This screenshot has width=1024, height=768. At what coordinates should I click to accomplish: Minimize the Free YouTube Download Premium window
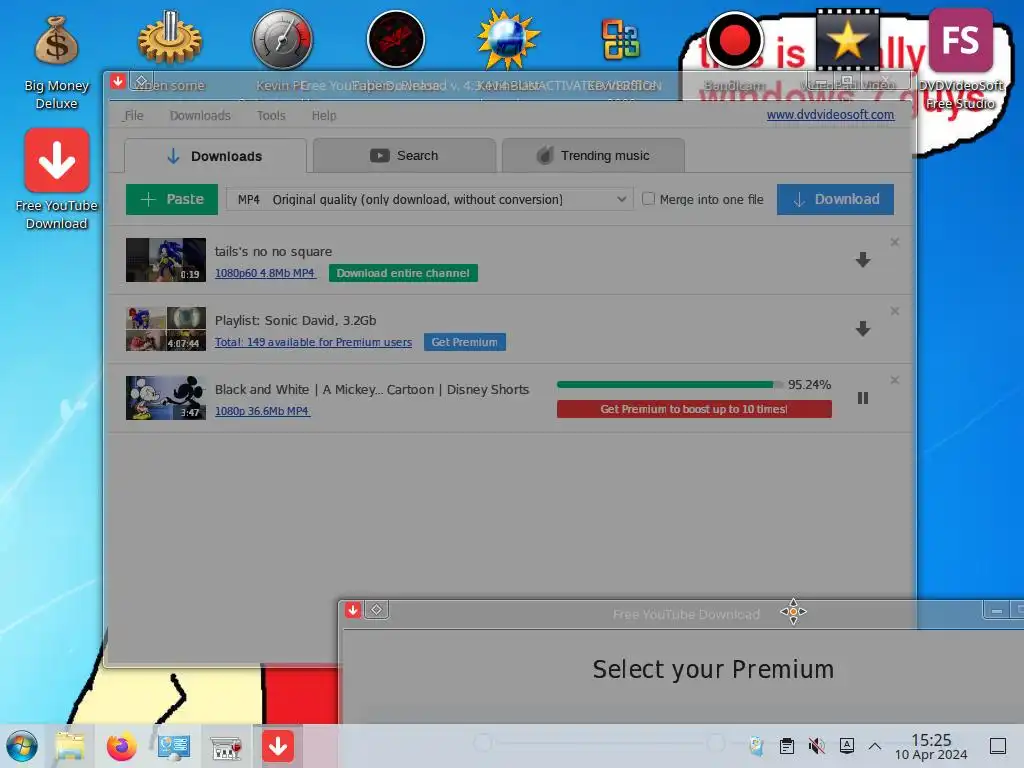[x=997, y=611]
